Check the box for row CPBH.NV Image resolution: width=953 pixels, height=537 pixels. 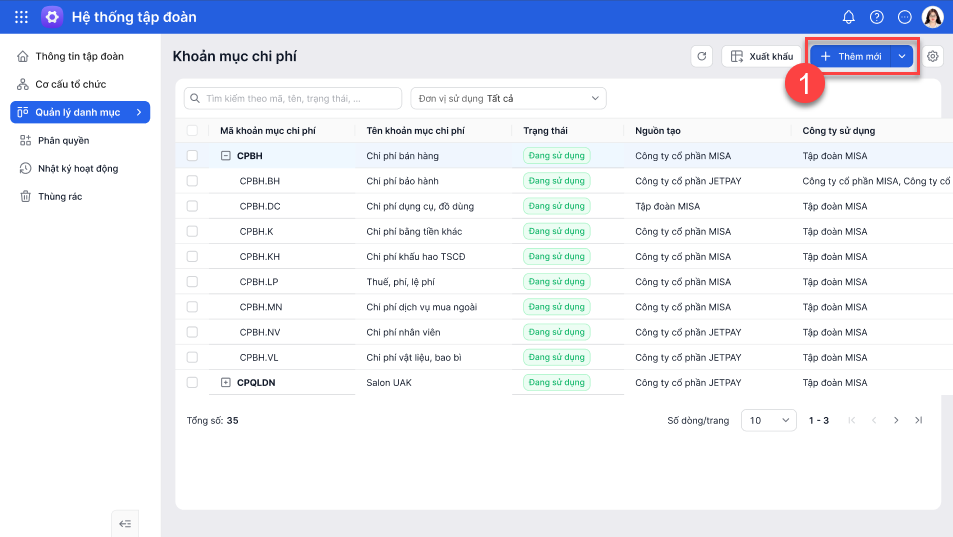[x=192, y=332]
